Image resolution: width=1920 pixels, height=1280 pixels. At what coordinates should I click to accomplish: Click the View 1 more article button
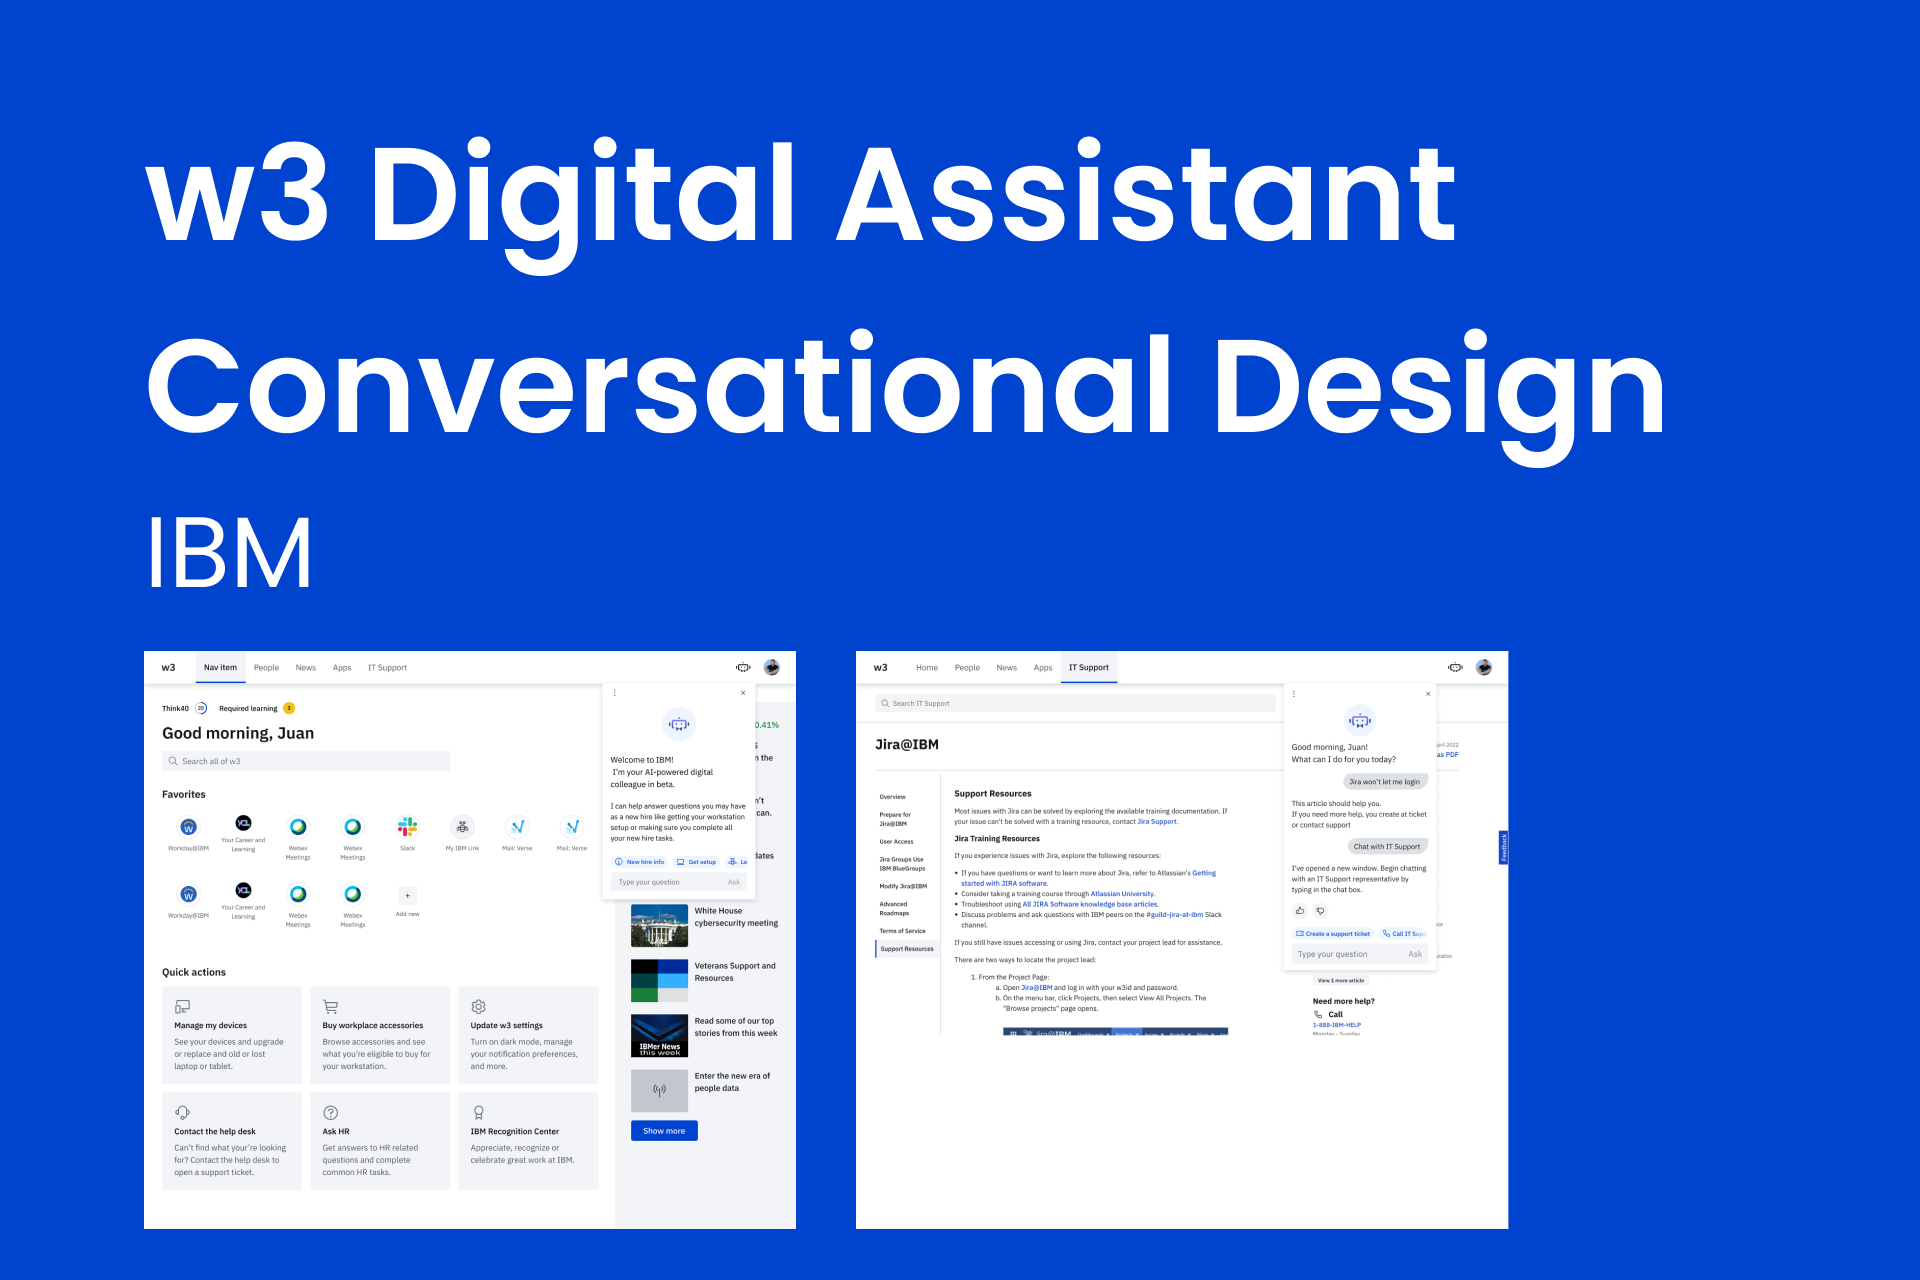(x=1340, y=980)
